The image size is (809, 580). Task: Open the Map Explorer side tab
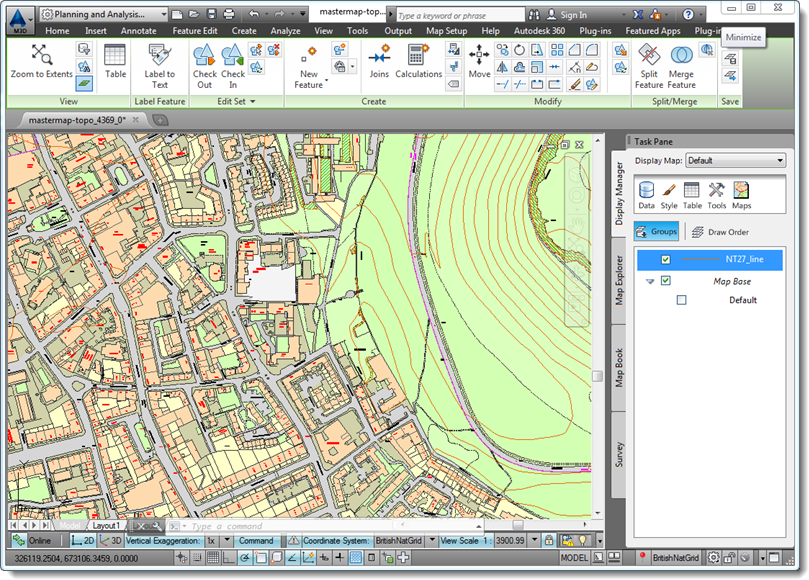(619, 281)
